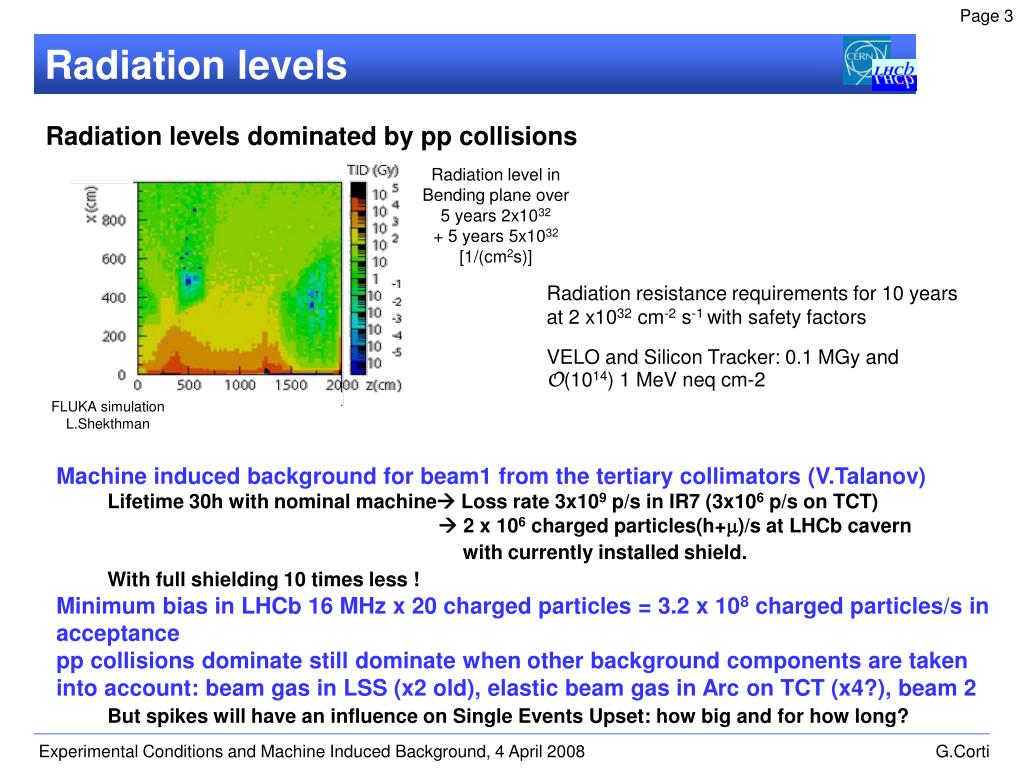
Task: Click the "Bending plane over" caption line
Action: (x=496, y=195)
